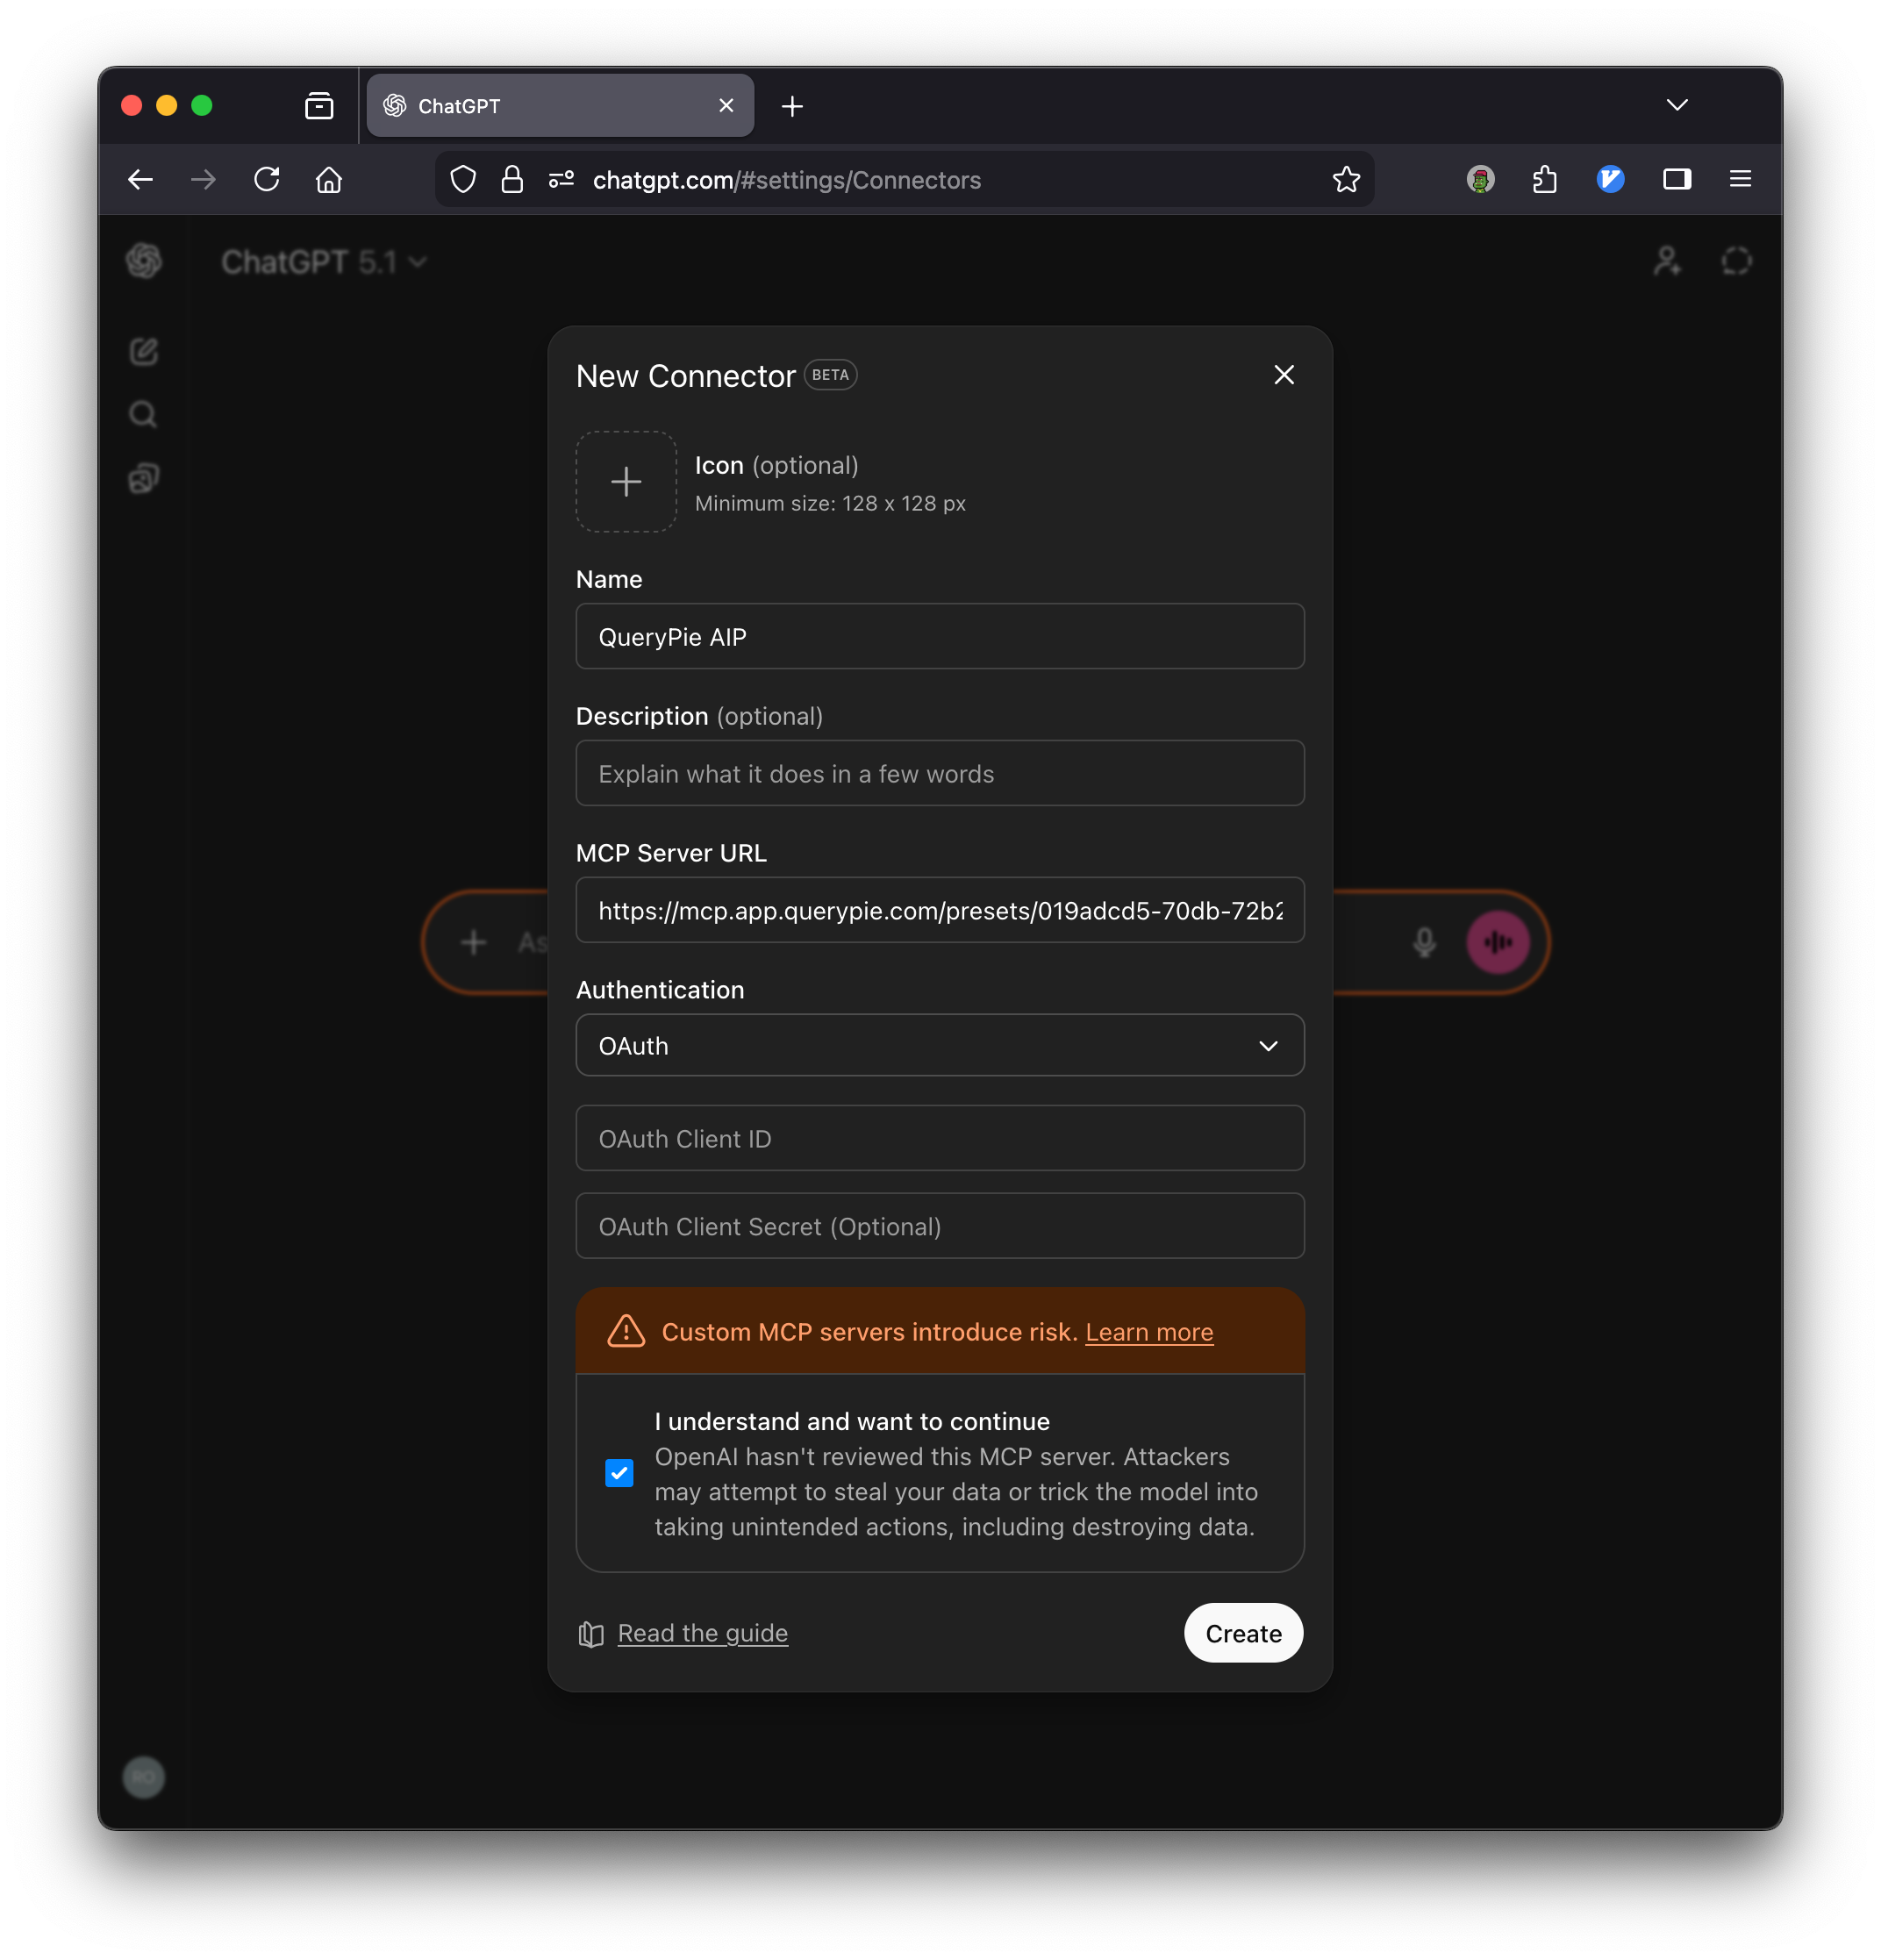The height and width of the screenshot is (1960, 1881).
Task: Open the Read the guide link
Action: point(703,1633)
